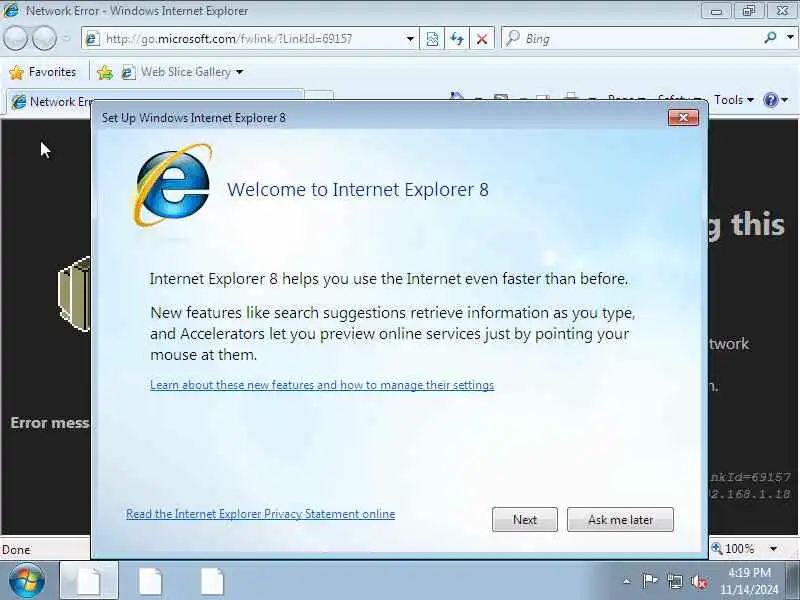
Task: Click the Web Slice Gallery page icon
Action: pos(128,72)
